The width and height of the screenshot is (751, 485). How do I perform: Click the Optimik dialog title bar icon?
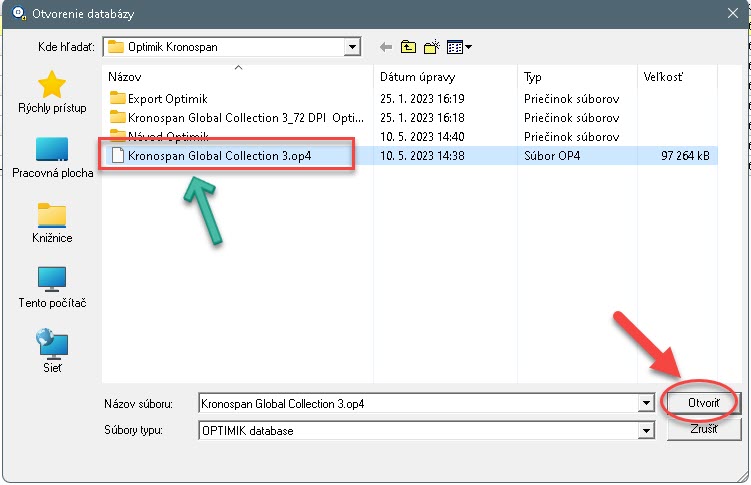[19, 13]
